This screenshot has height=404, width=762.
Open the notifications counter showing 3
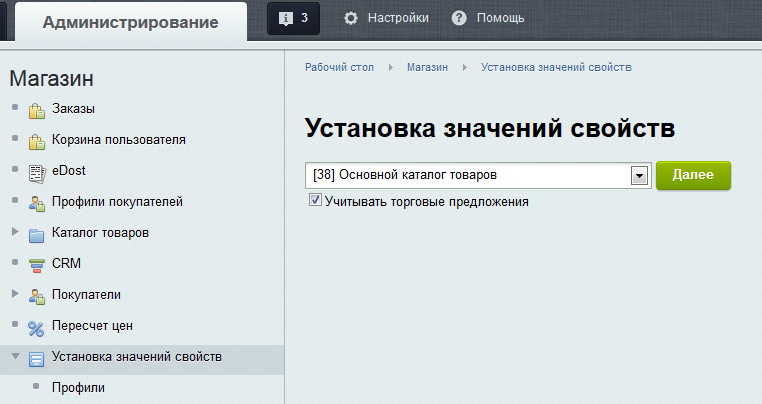295,18
